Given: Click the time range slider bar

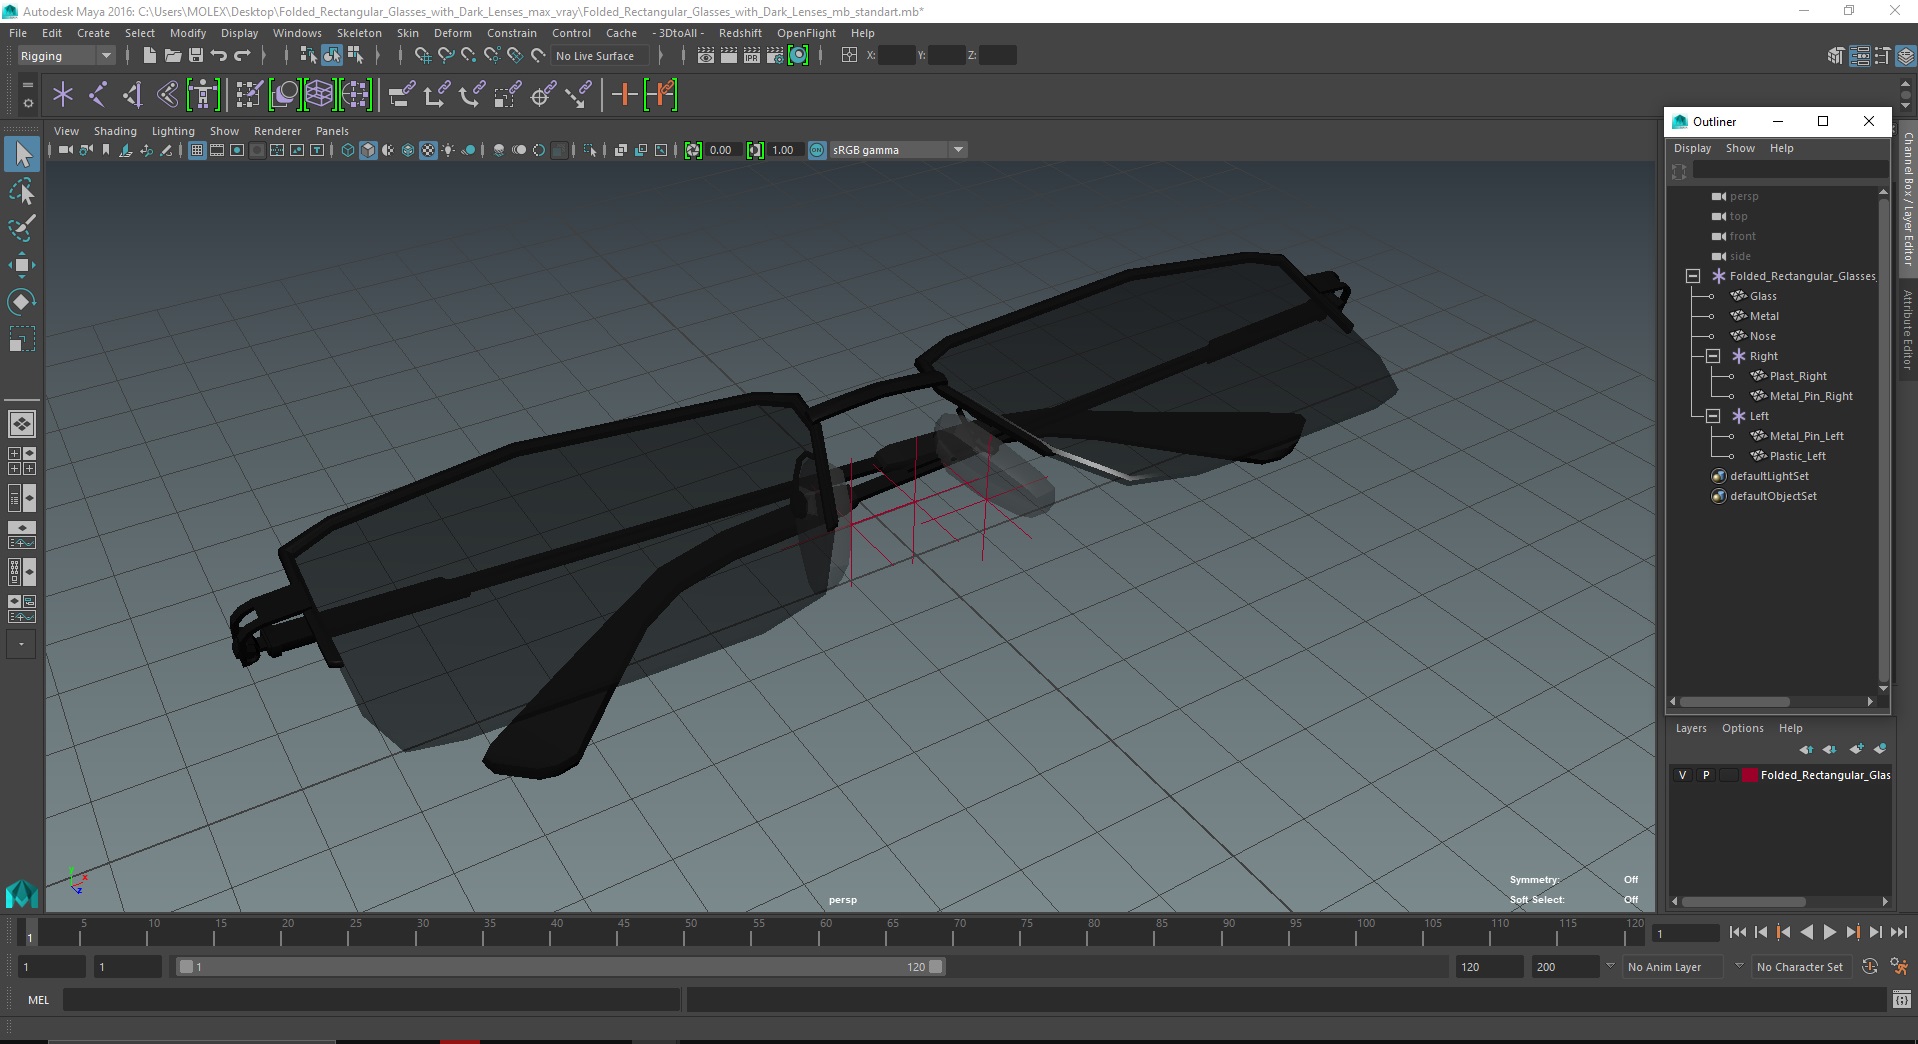Looking at the screenshot, I should (560, 967).
